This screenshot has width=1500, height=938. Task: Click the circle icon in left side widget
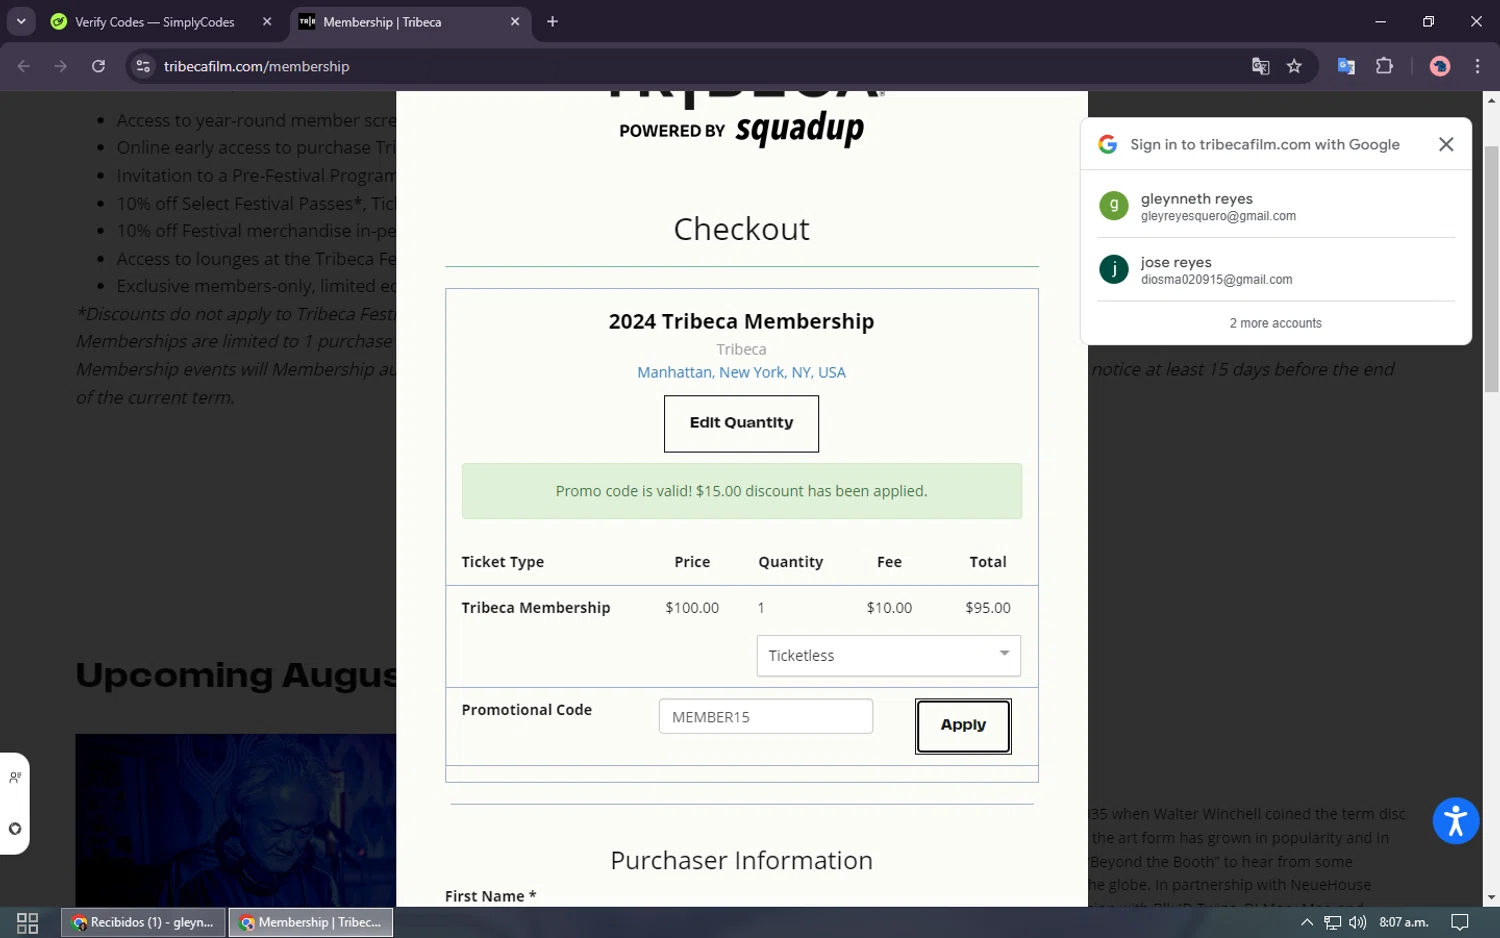[x=15, y=828]
